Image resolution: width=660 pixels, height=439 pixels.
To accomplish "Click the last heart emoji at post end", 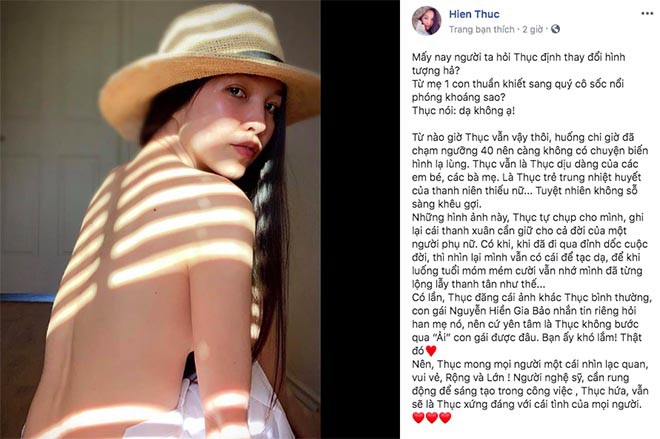I will pyautogui.click(x=445, y=418).
